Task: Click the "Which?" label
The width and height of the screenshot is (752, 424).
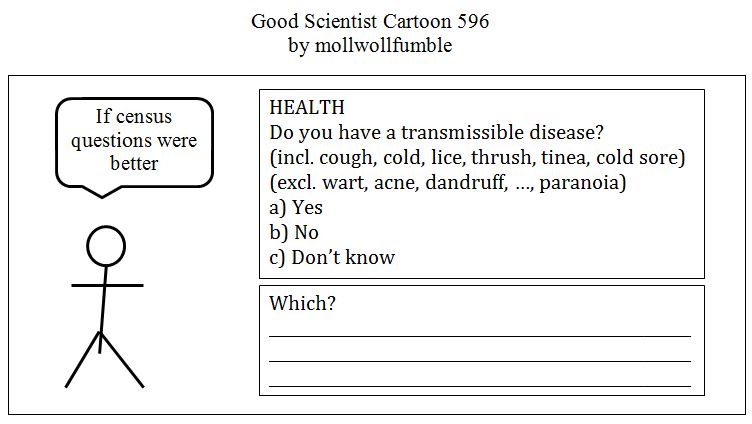Action: pyautogui.click(x=302, y=303)
